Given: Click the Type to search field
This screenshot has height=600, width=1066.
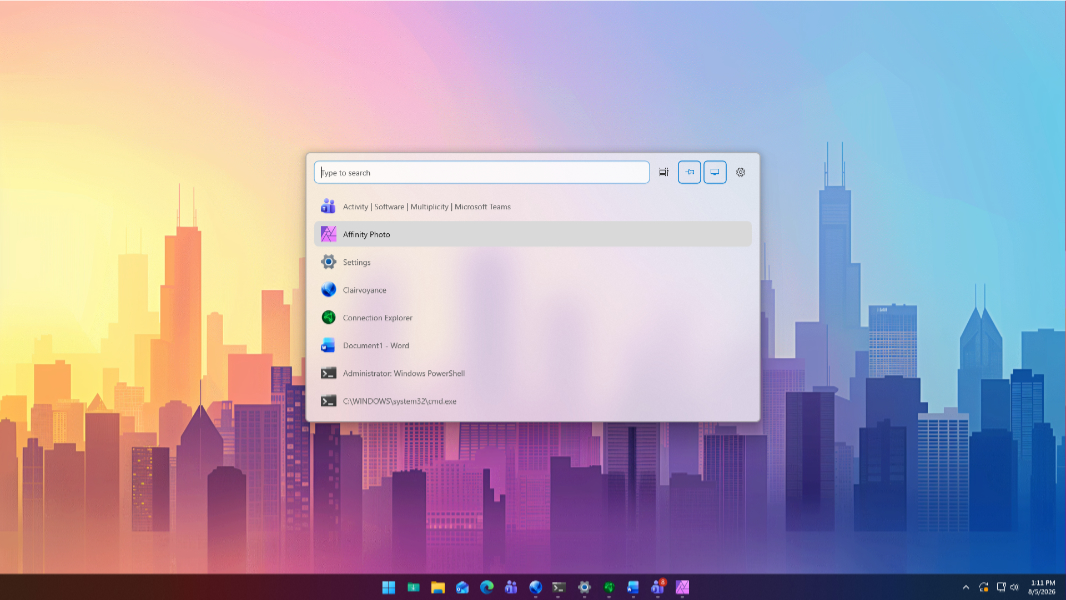Looking at the screenshot, I should [x=481, y=173].
